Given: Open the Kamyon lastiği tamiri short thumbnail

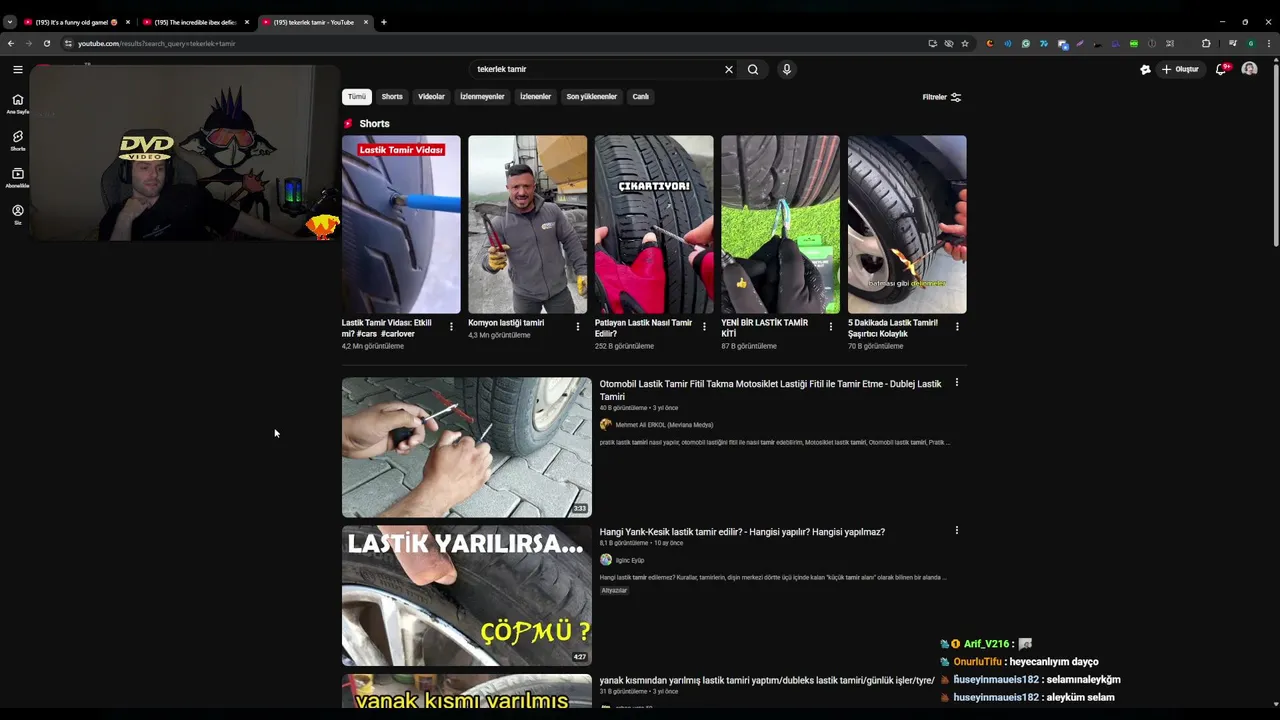Looking at the screenshot, I should coord(527,224).
